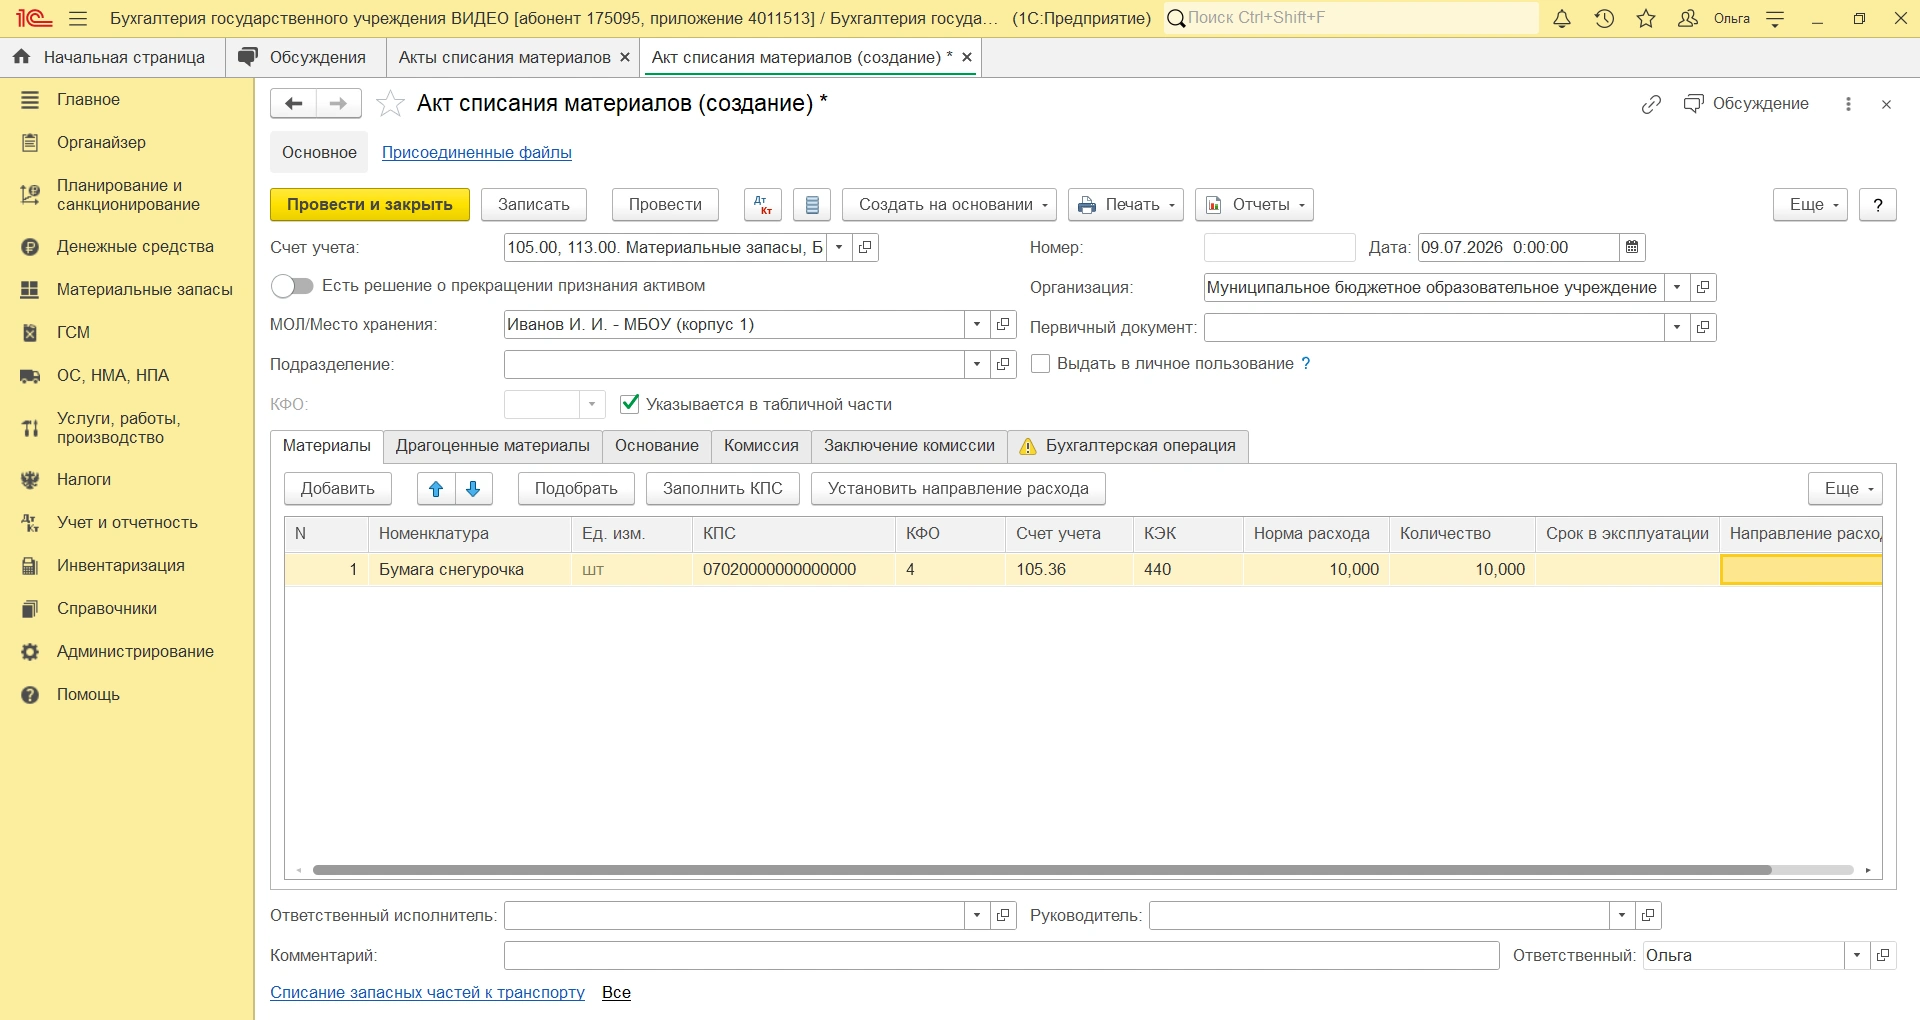Viewport: 1920px width, 1020px height.
Task: Show Дт/Кт postings icon
Action: 763,205
